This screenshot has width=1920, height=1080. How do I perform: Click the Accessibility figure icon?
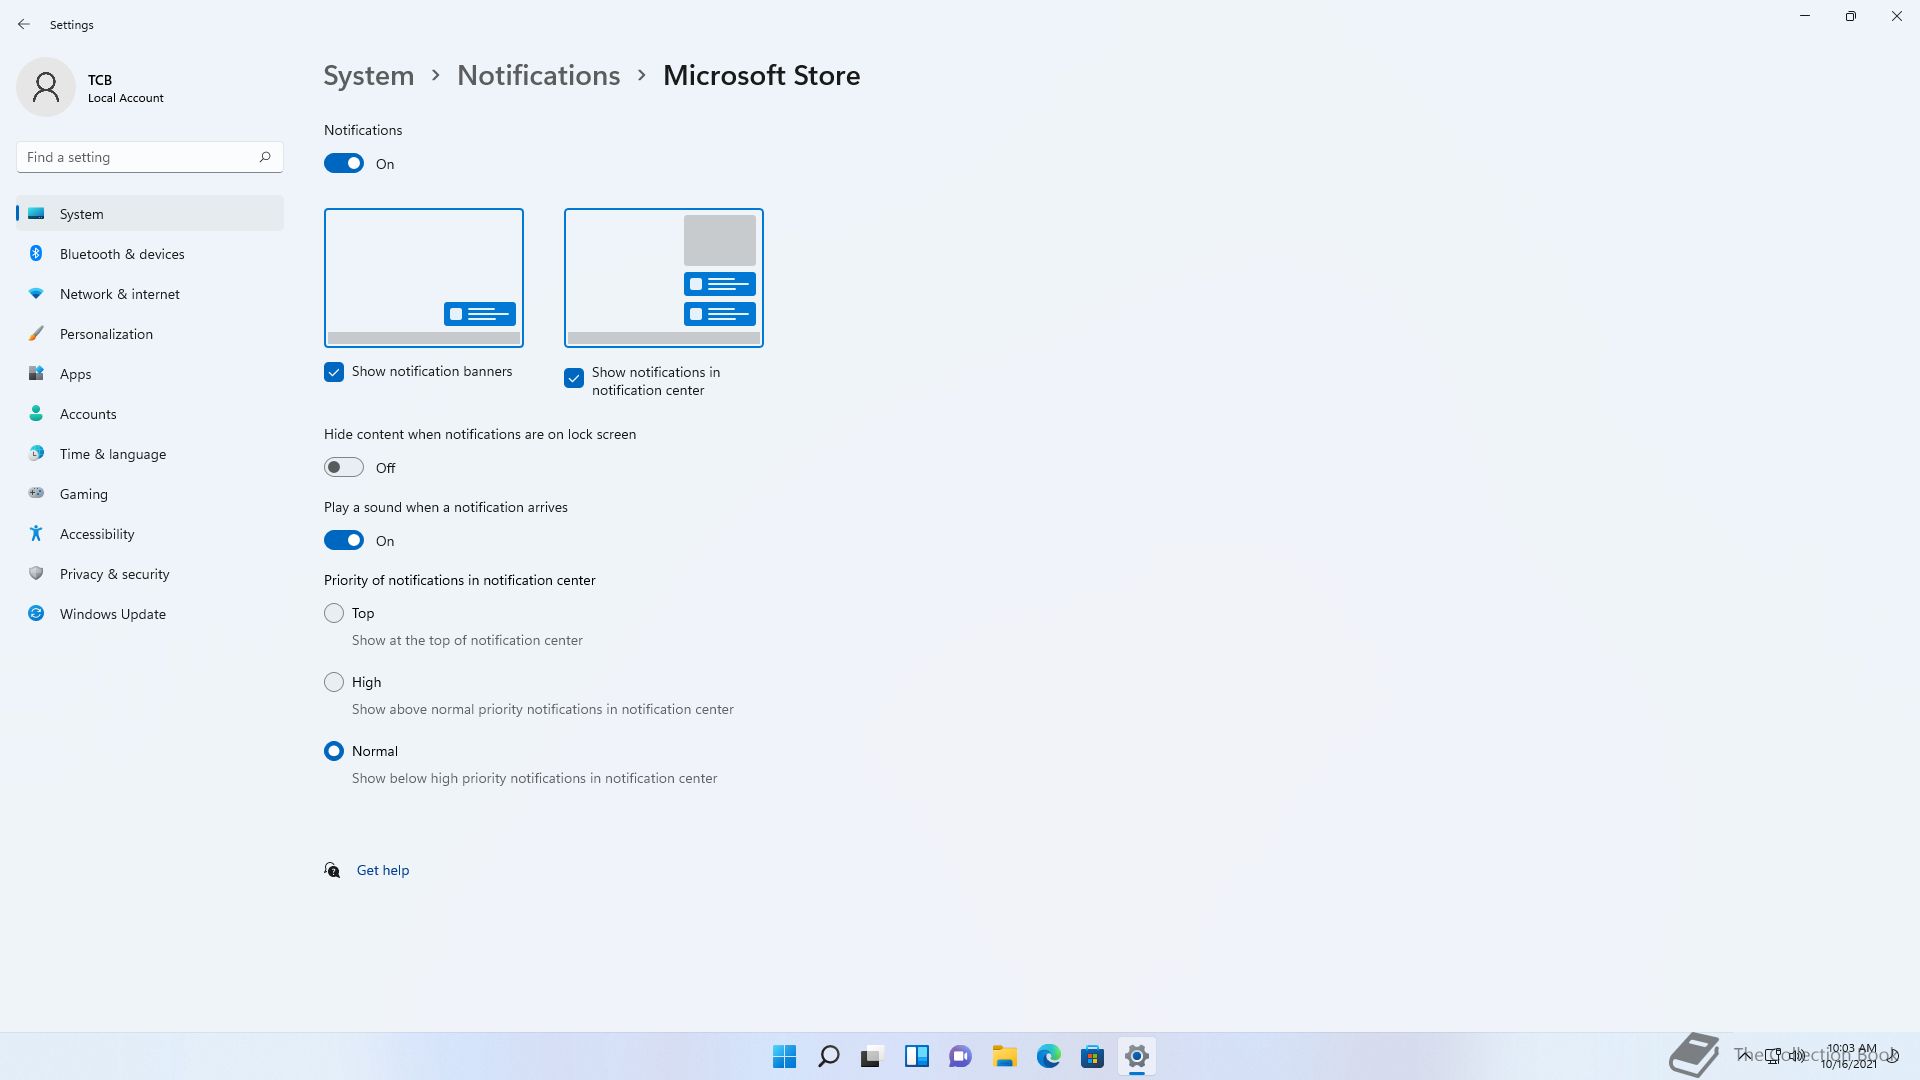(36, 533)
